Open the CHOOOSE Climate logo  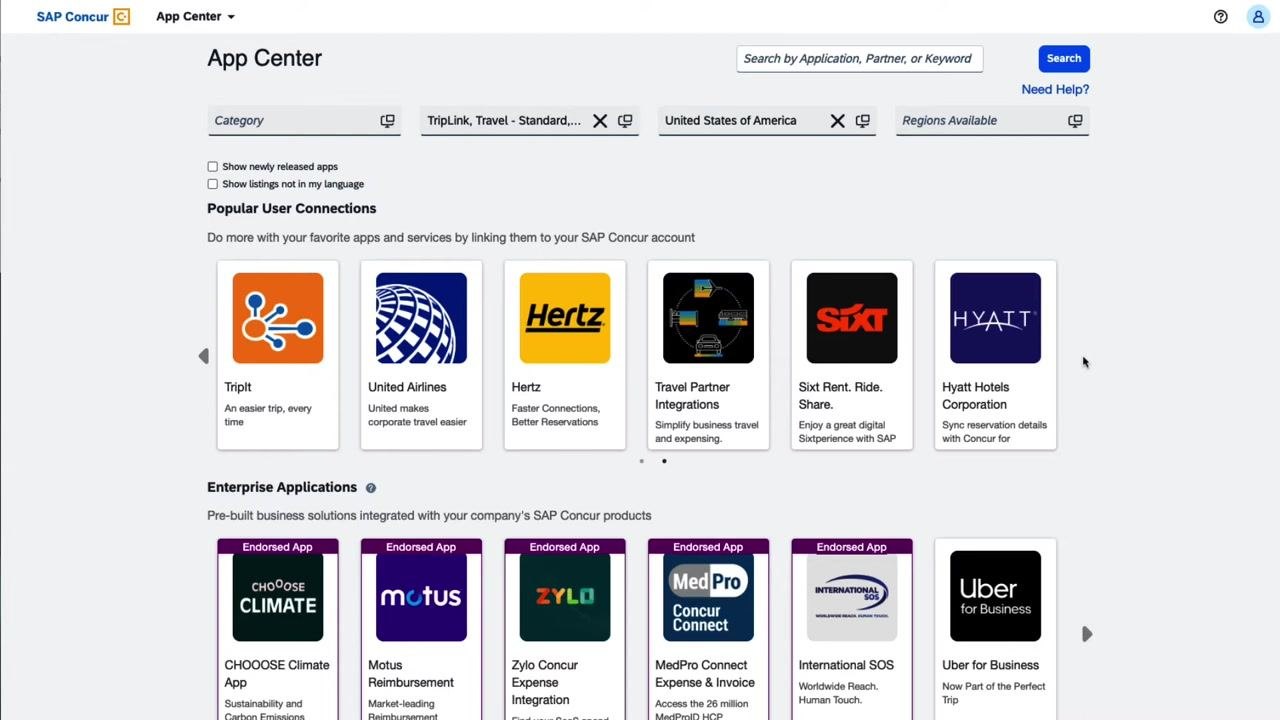278,596
